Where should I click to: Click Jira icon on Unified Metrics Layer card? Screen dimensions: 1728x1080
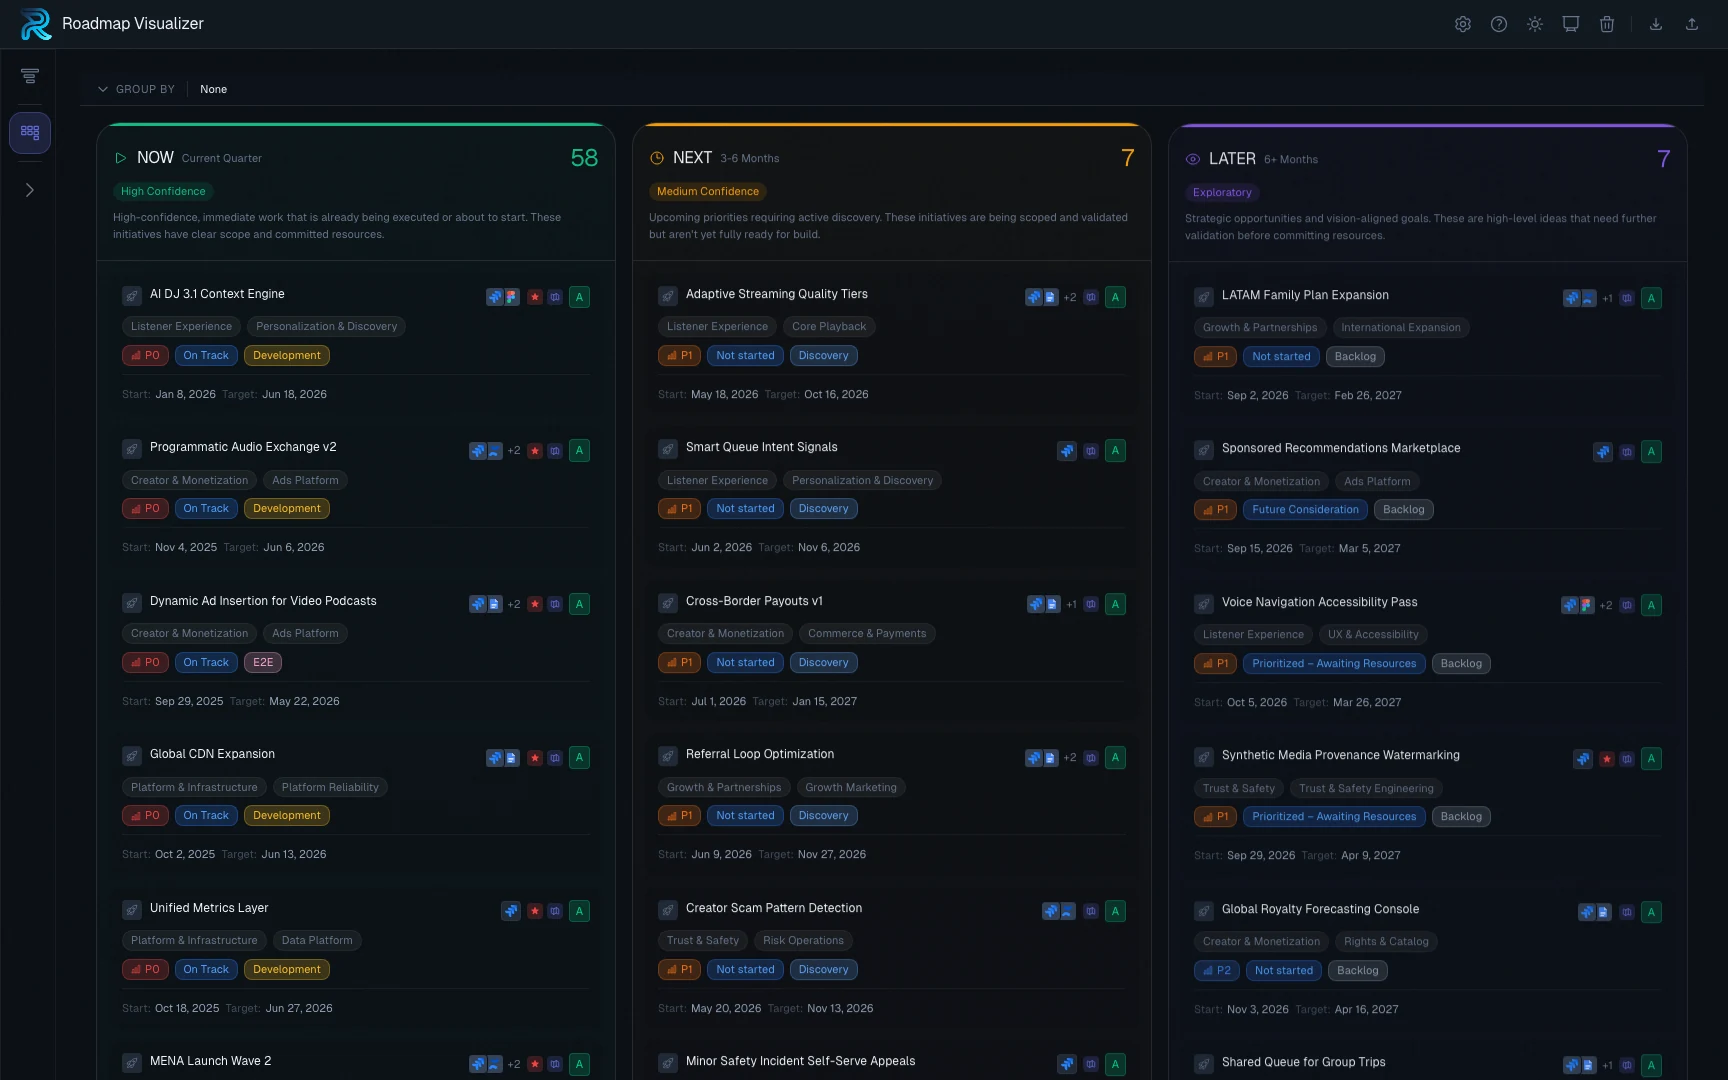[511, 911]
